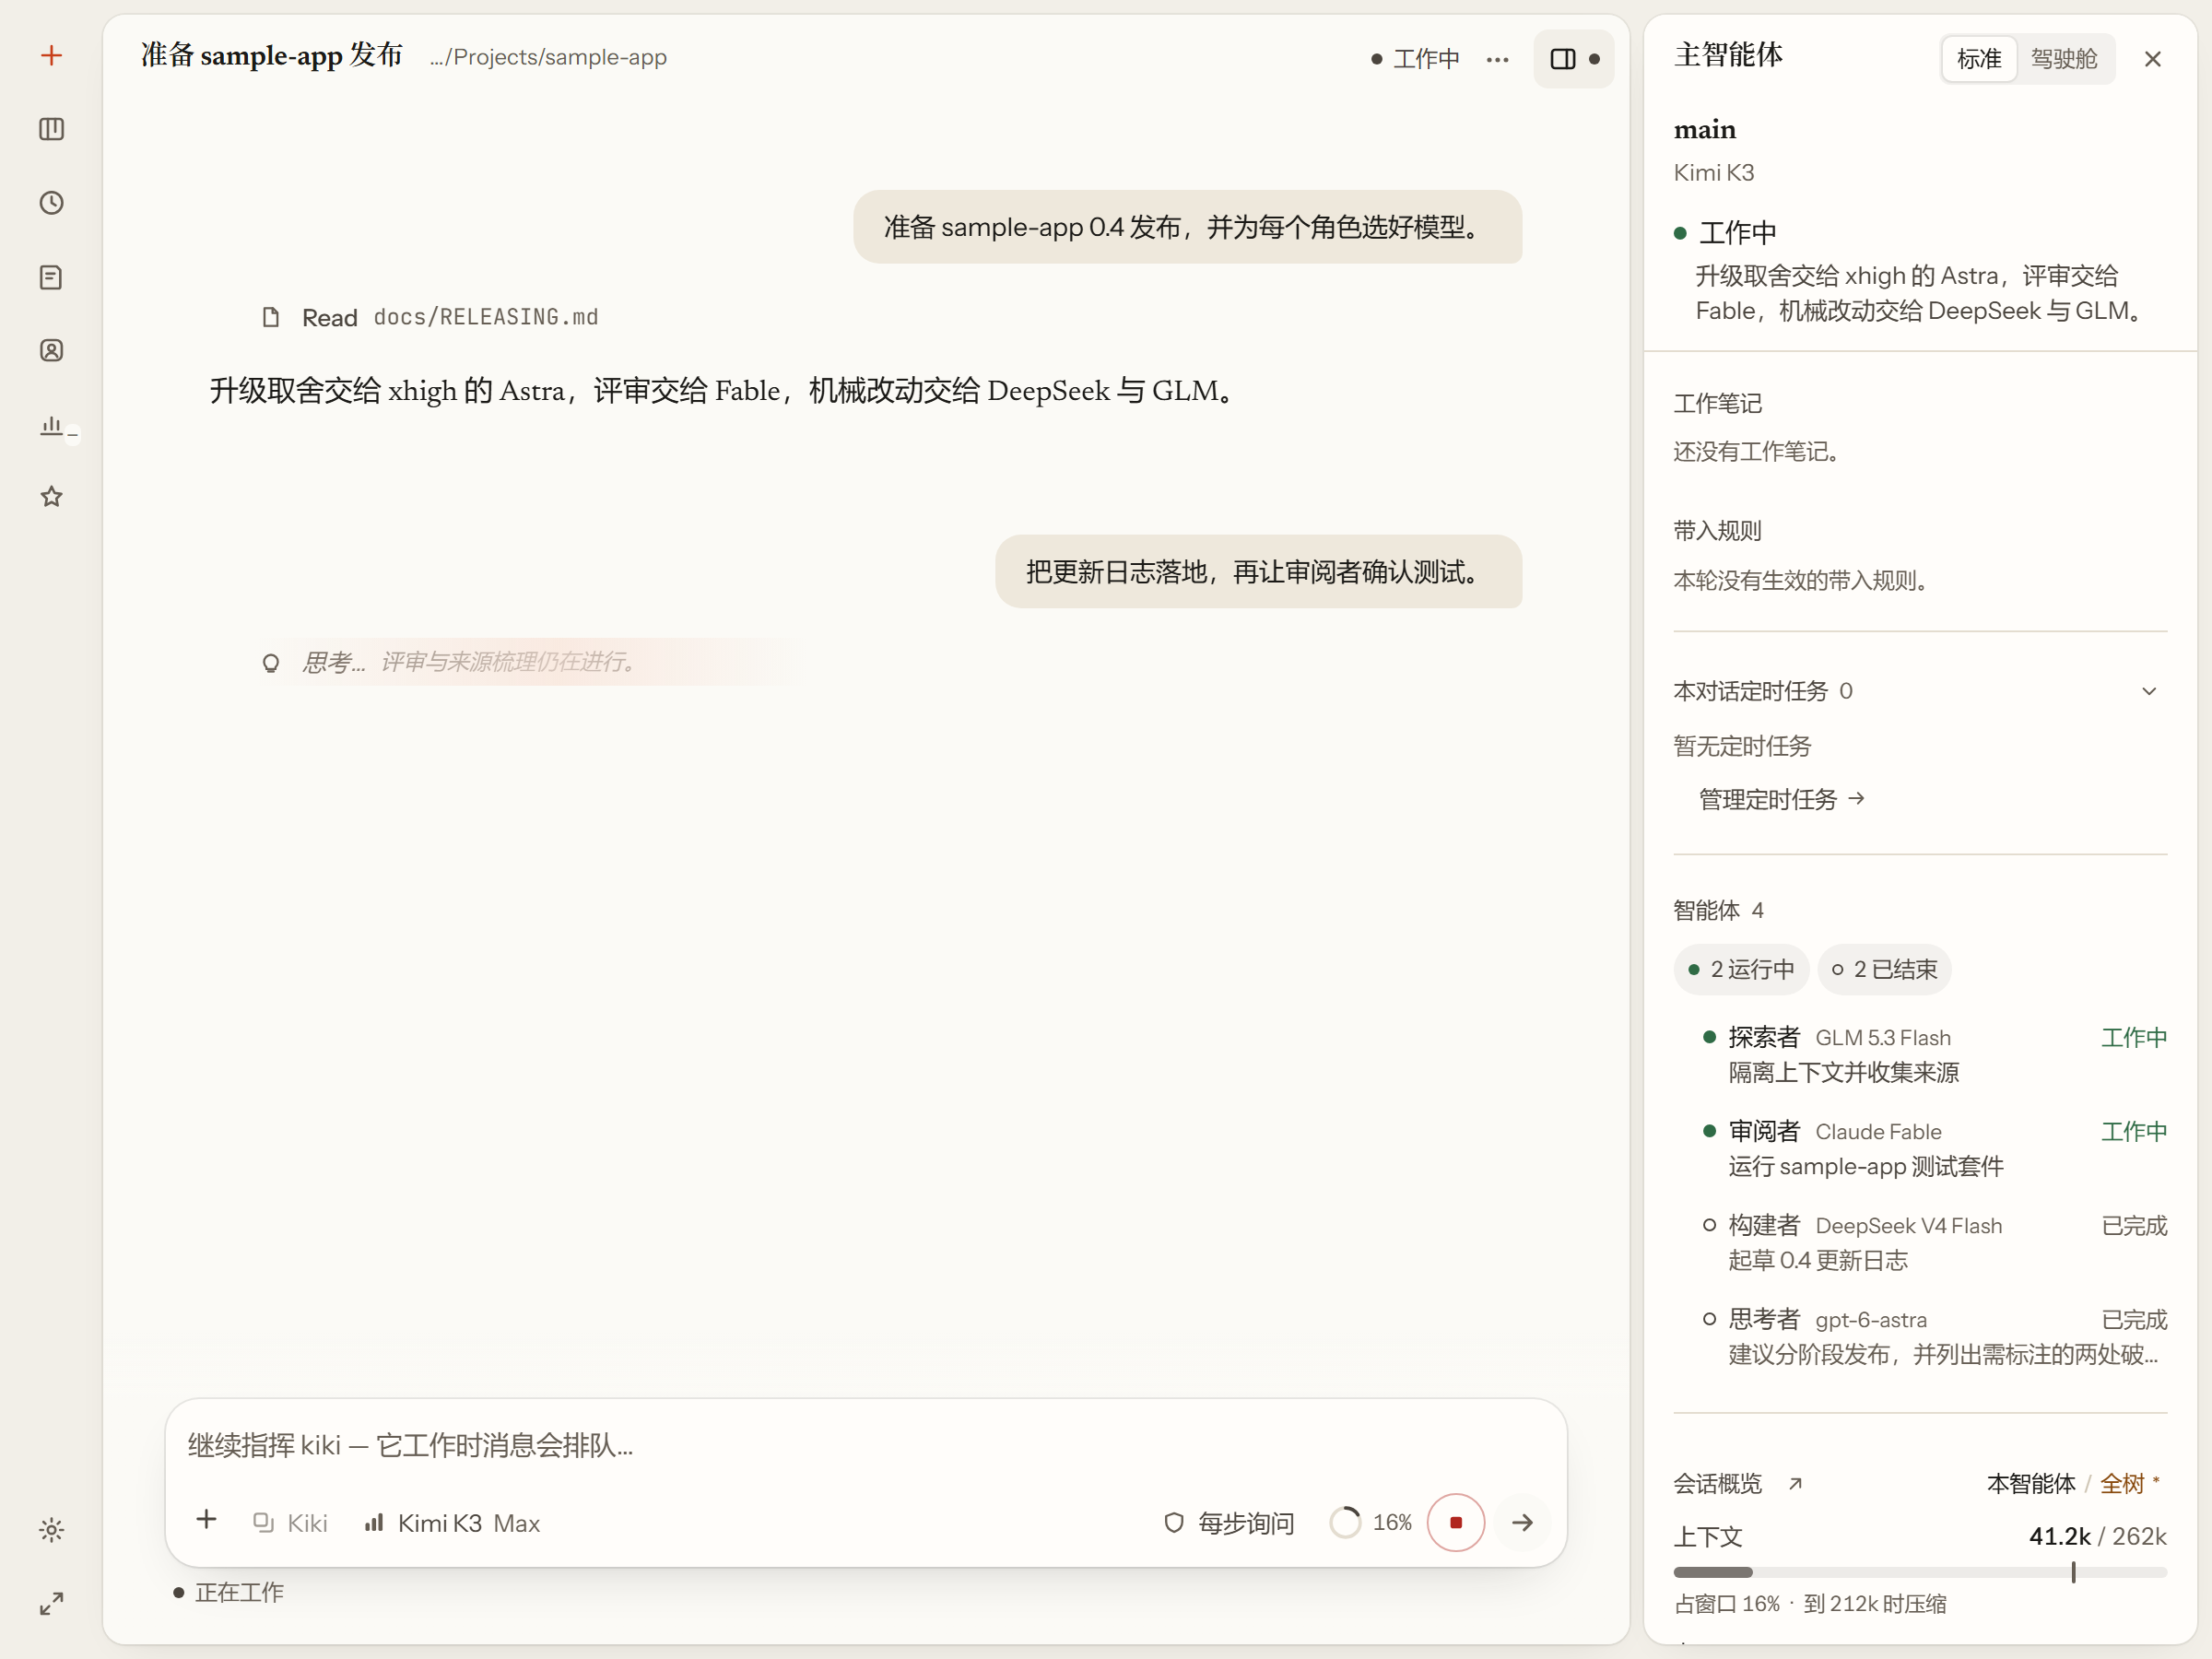Select the 本智能体 scope option
Screen dimensions: 2212x1659
[2030, 1483]
